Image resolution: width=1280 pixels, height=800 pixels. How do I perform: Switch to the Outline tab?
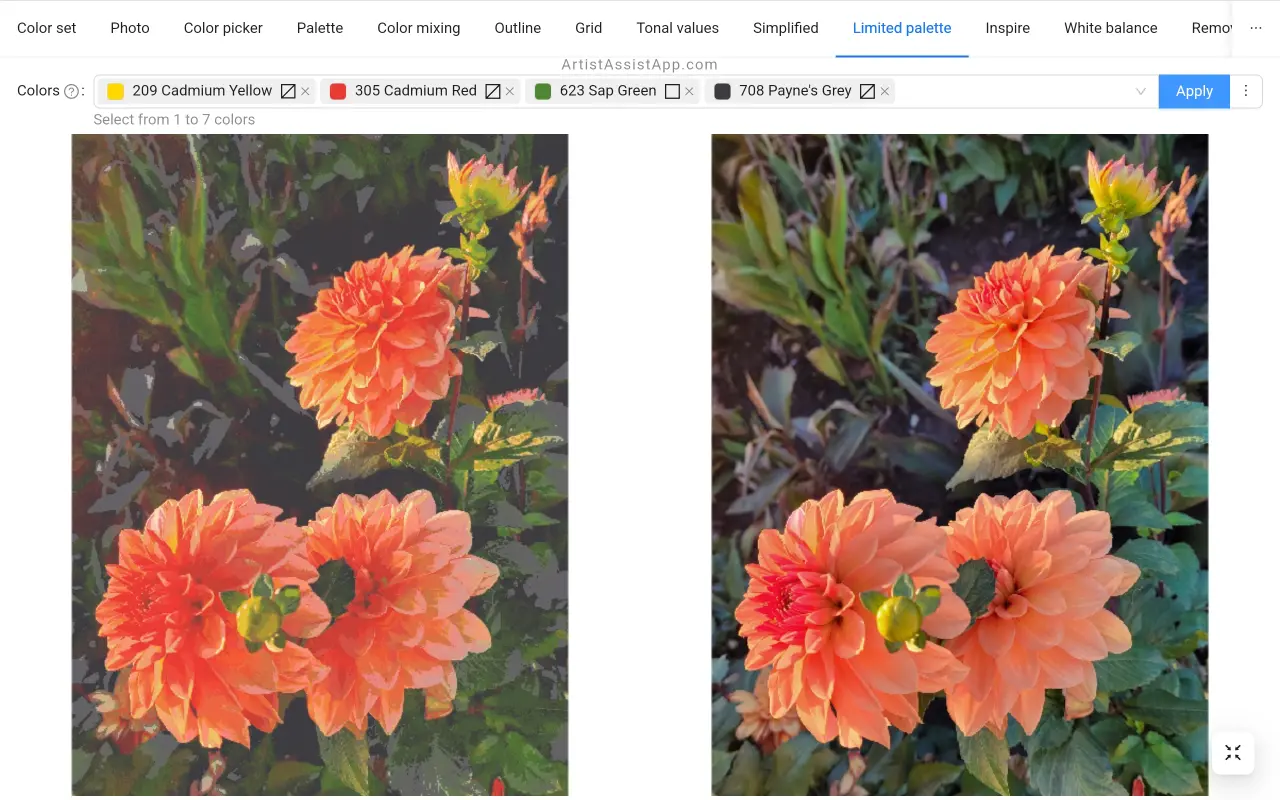[518, 28]
